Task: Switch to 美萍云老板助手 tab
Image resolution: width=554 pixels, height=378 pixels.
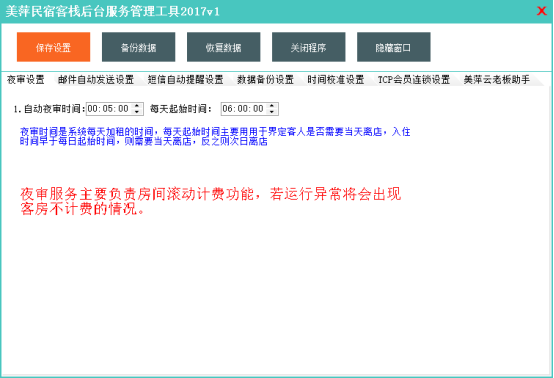Action: point(497,79)
